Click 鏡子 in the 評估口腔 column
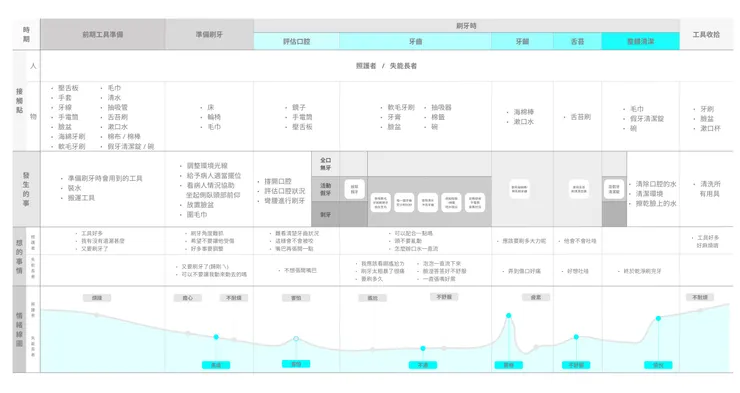The height and width of the screenshot is (393, 740). click(299, 108)
